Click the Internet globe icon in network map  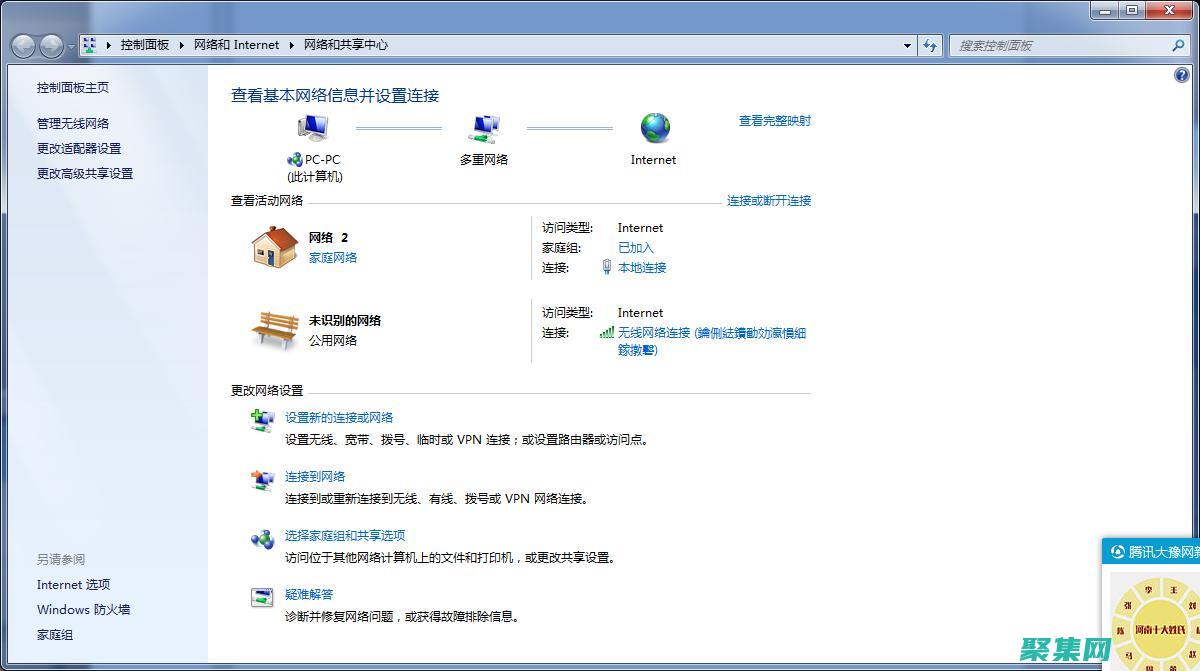click(655, 127)
